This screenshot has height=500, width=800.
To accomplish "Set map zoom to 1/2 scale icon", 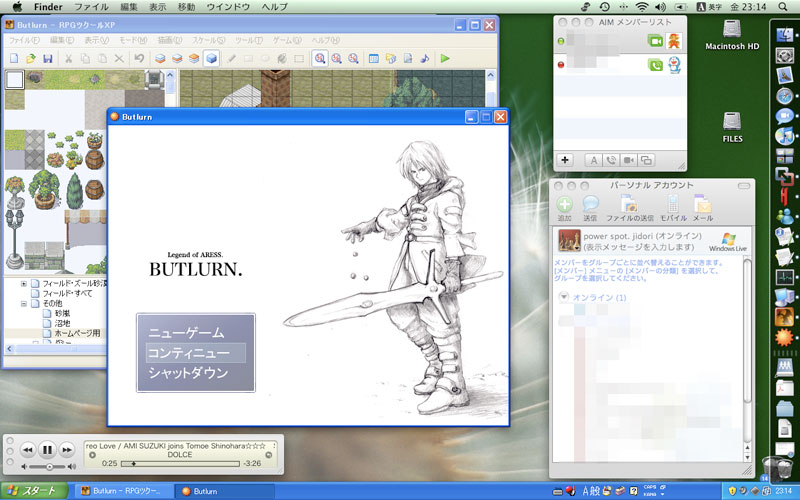I will click(x=337, y=59).
